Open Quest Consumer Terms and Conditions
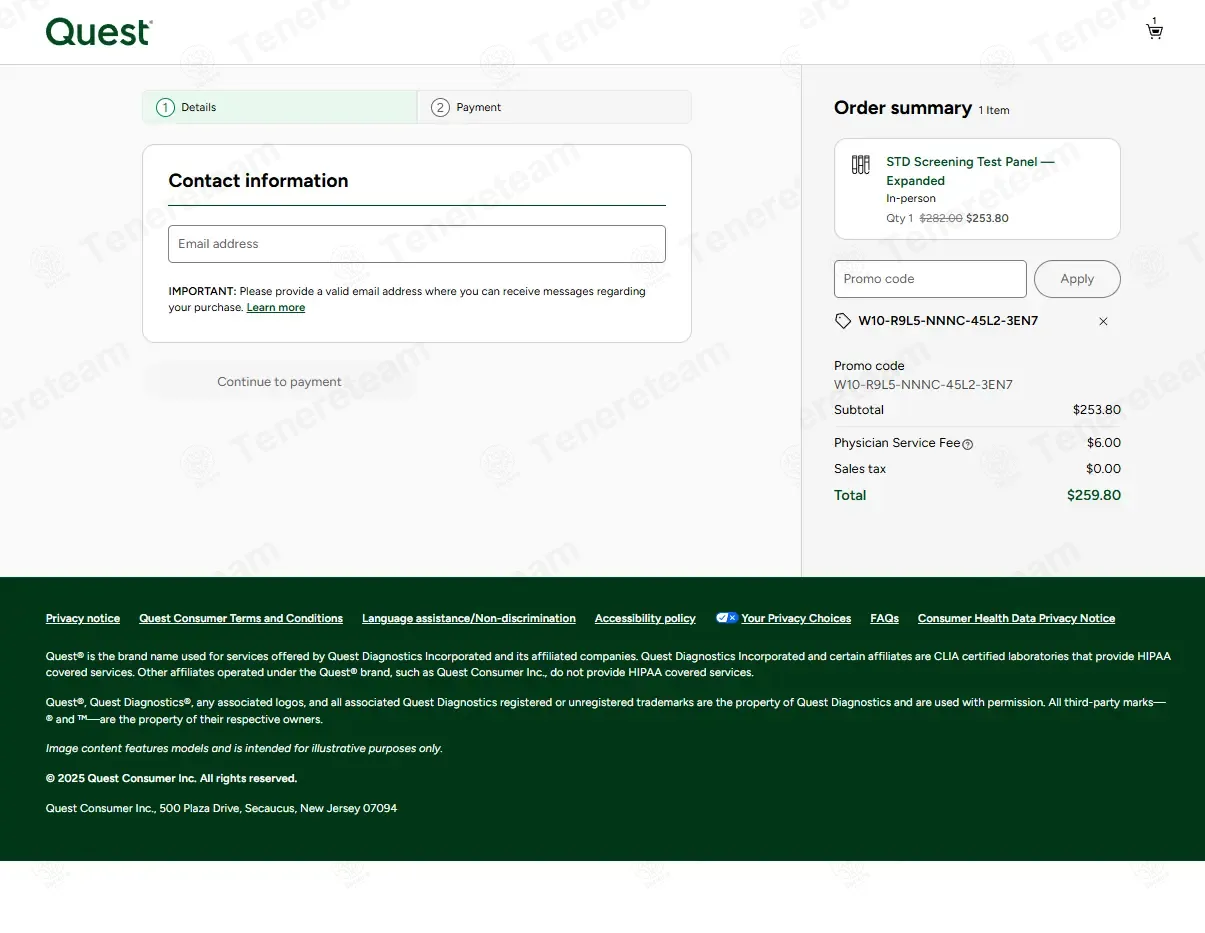 pyautogui.click(x=241, y=619)
